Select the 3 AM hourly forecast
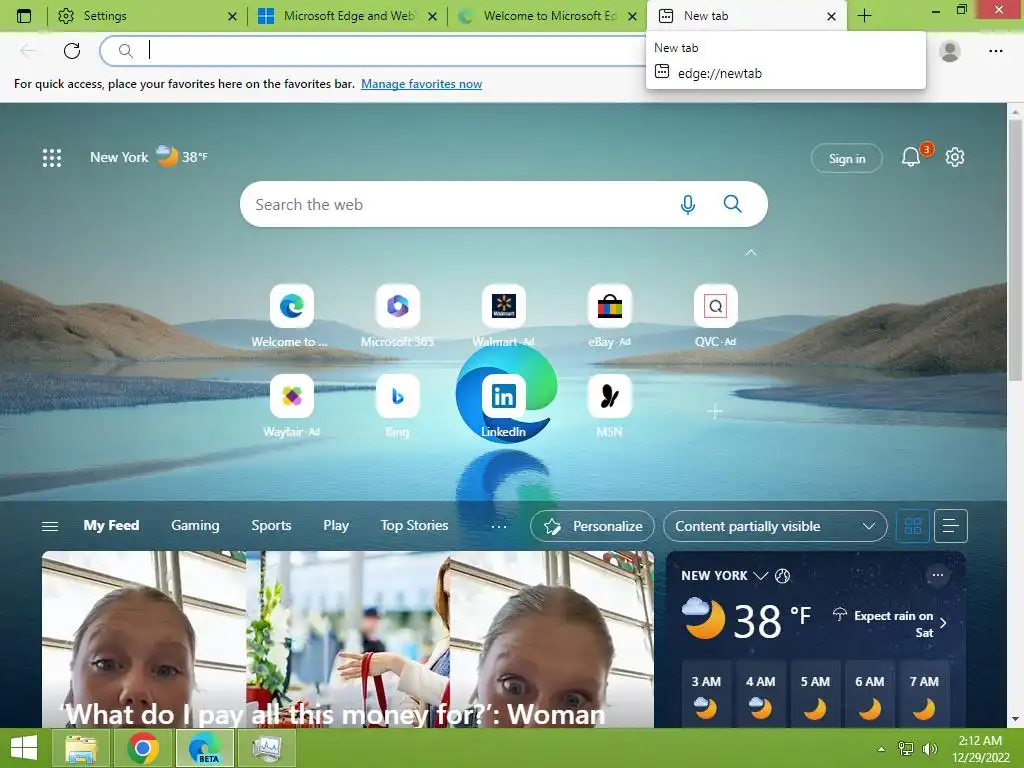The height and width of the screenshot is (768, 1024). [x=706, y=695]
